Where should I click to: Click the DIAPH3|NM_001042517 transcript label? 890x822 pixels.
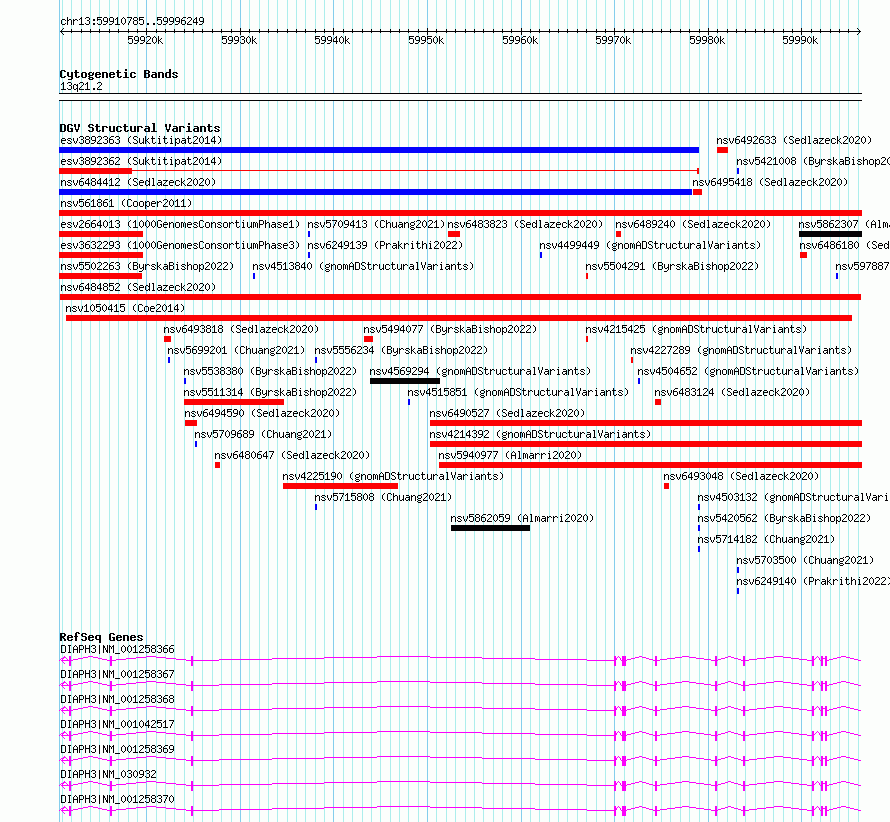[x=117, y=724]
